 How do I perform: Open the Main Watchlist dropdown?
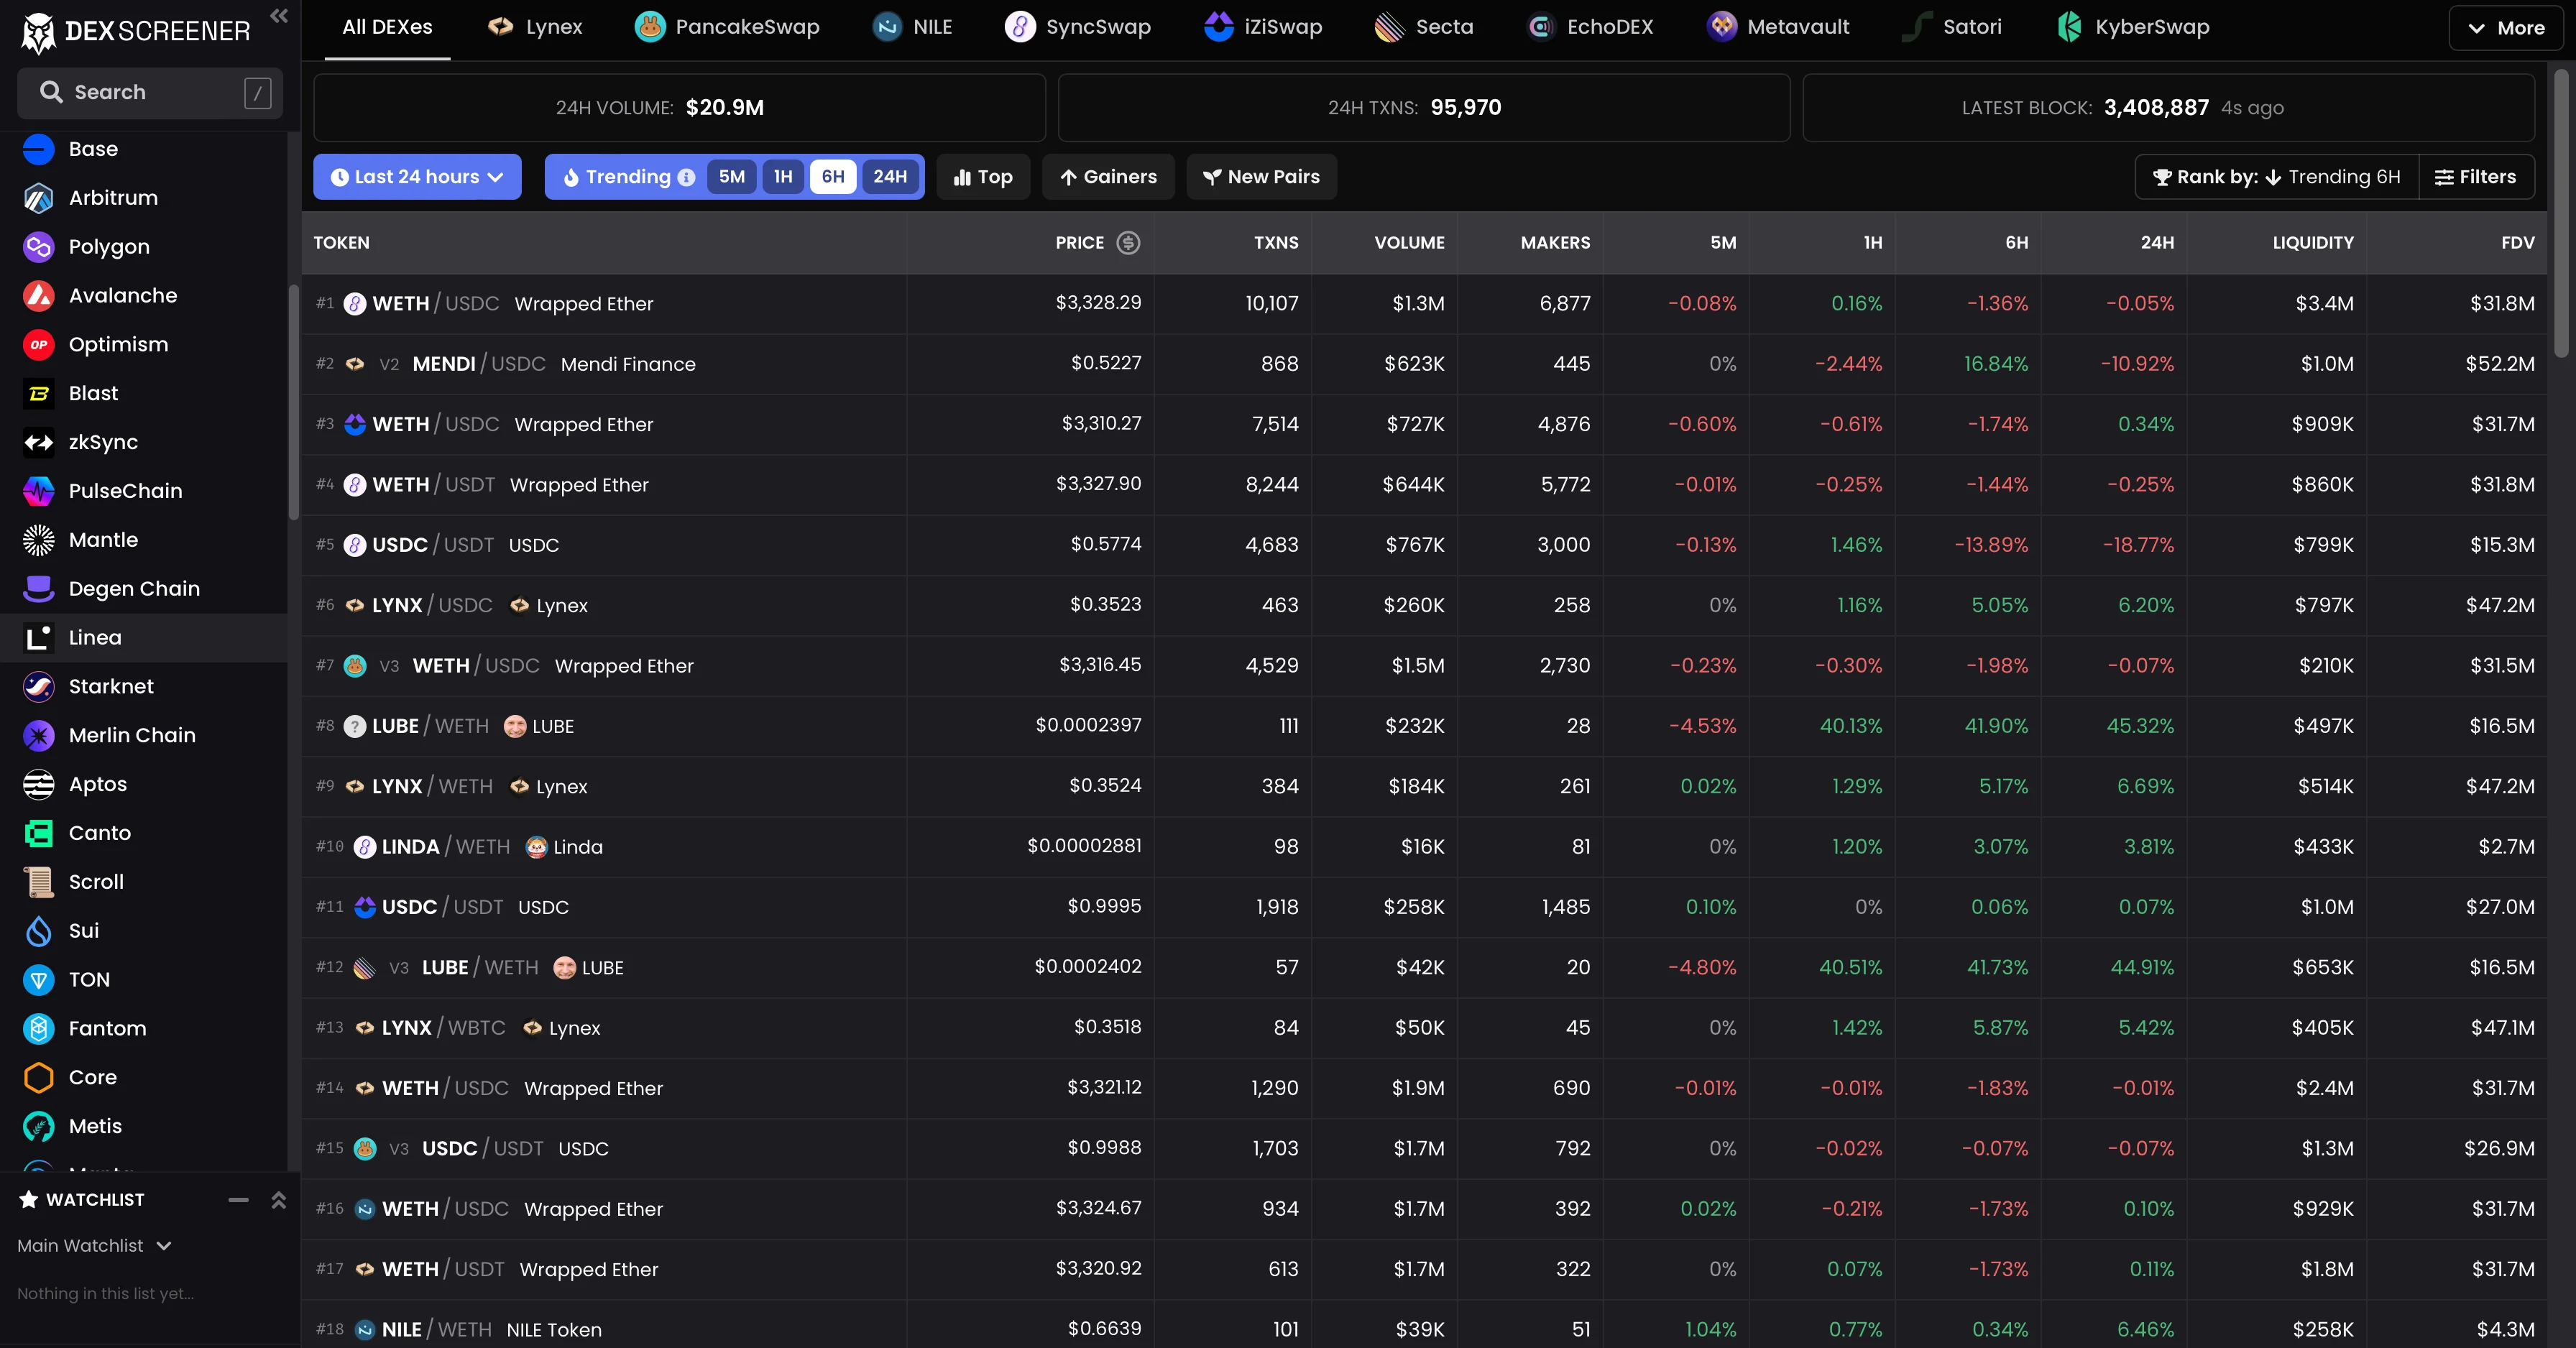(x=94, y=1245)
